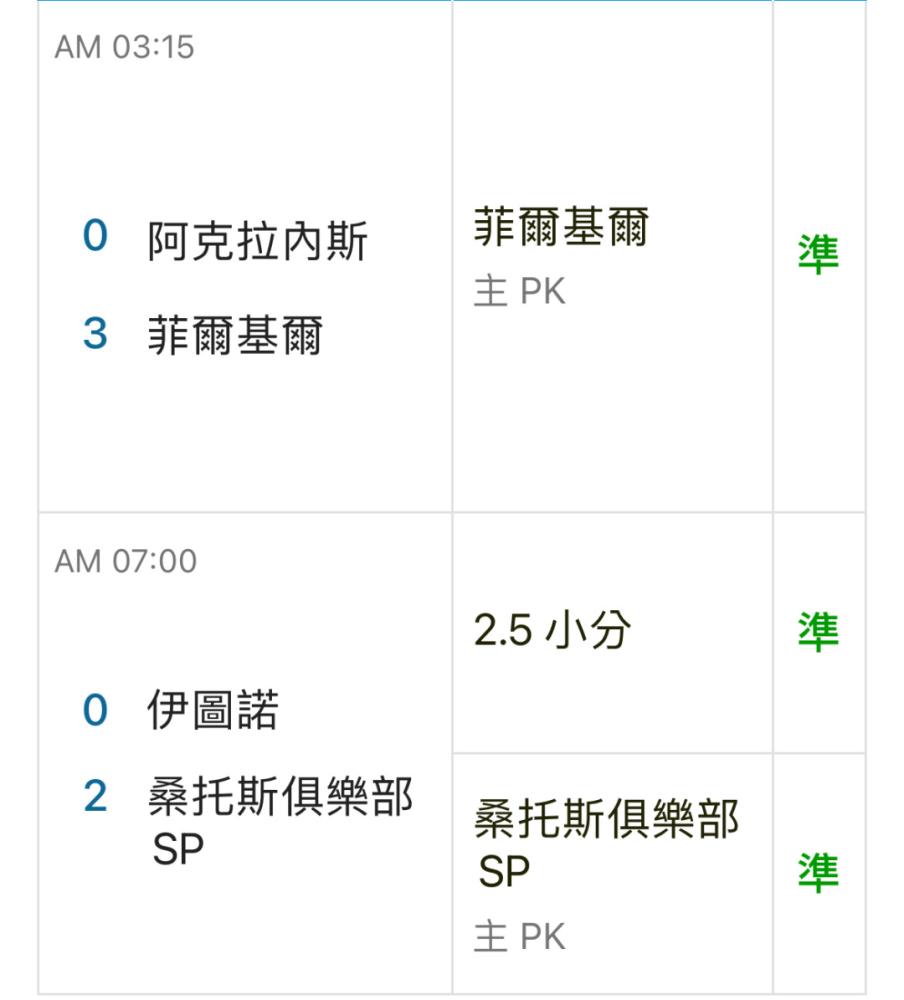Click the score 2 for 桑托斯俱樂部
904x1000 pixels.
pos(95,797)
